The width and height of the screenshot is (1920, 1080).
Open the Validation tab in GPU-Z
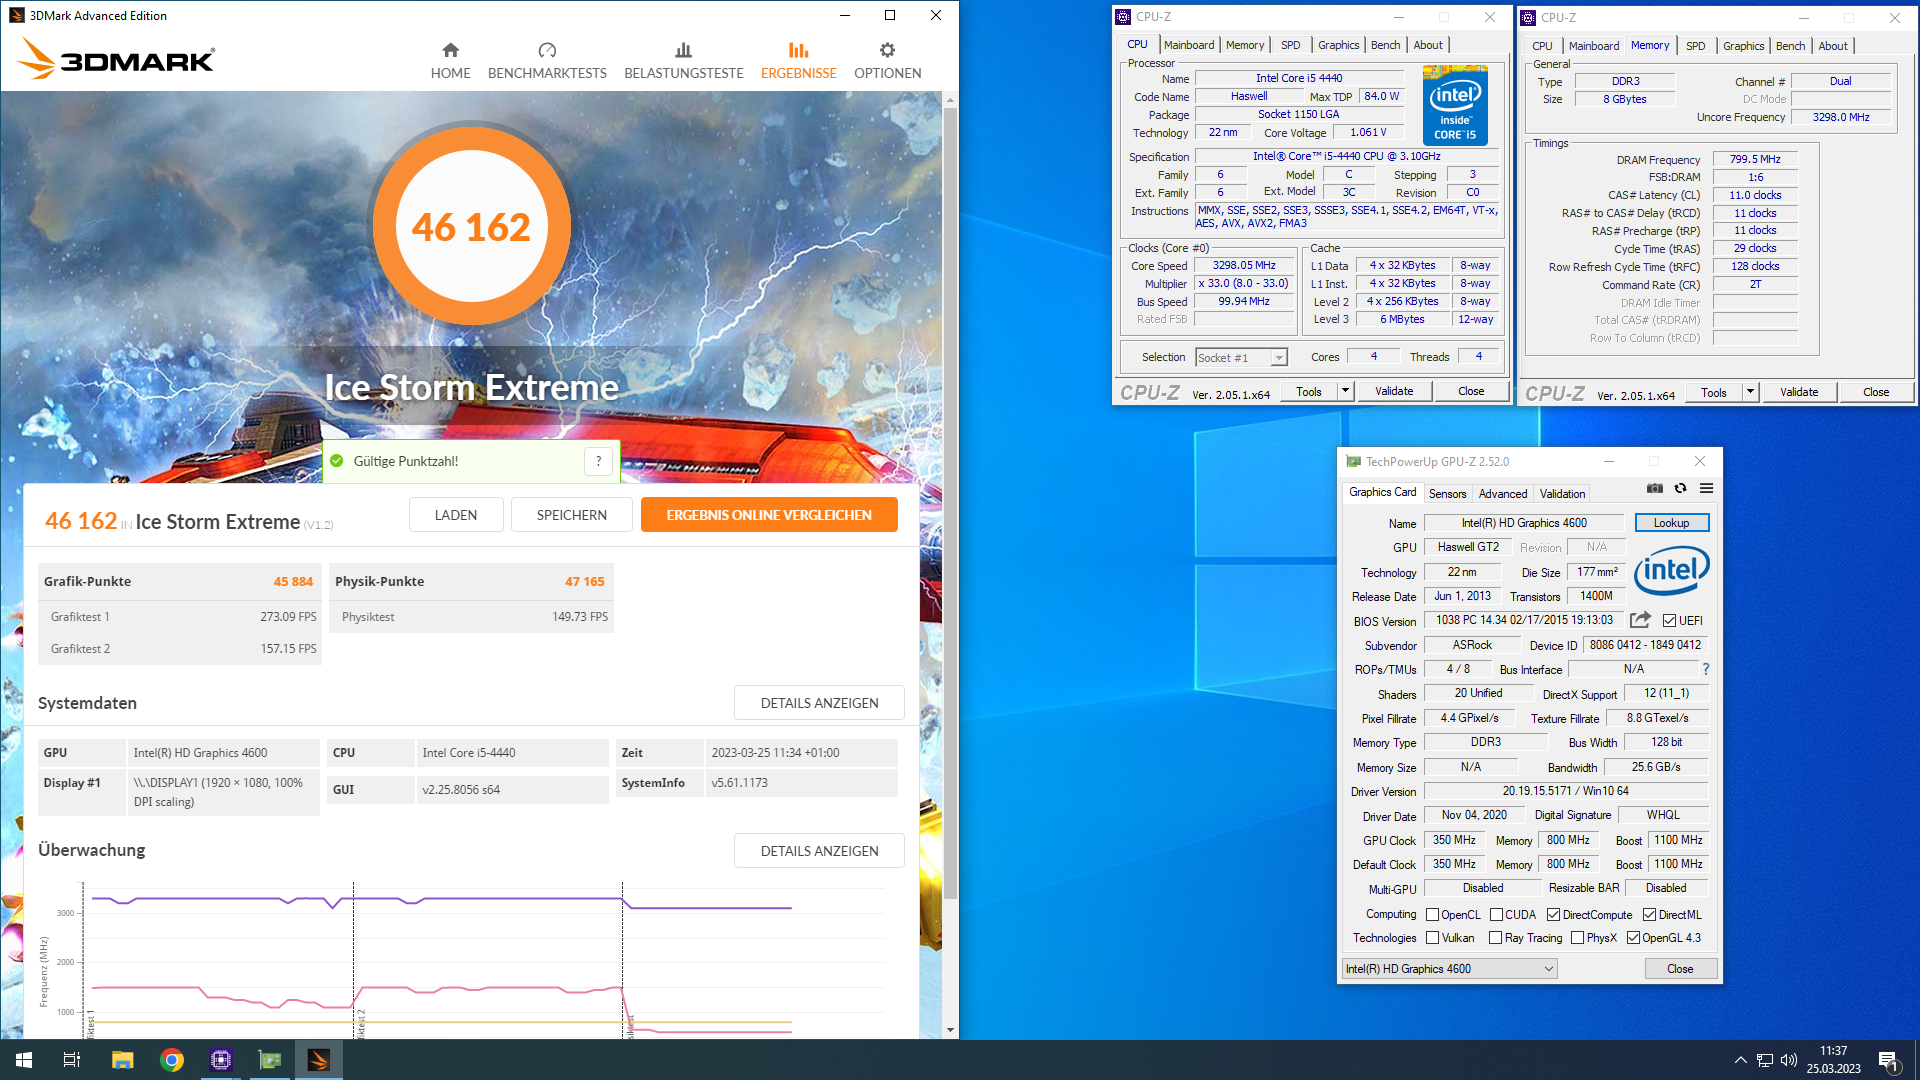click(x=1562, y=494)
